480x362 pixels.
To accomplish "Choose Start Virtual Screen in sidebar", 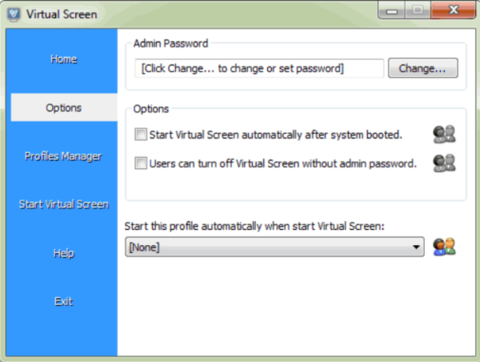I will pyautogui.click(x=64, y=204).
